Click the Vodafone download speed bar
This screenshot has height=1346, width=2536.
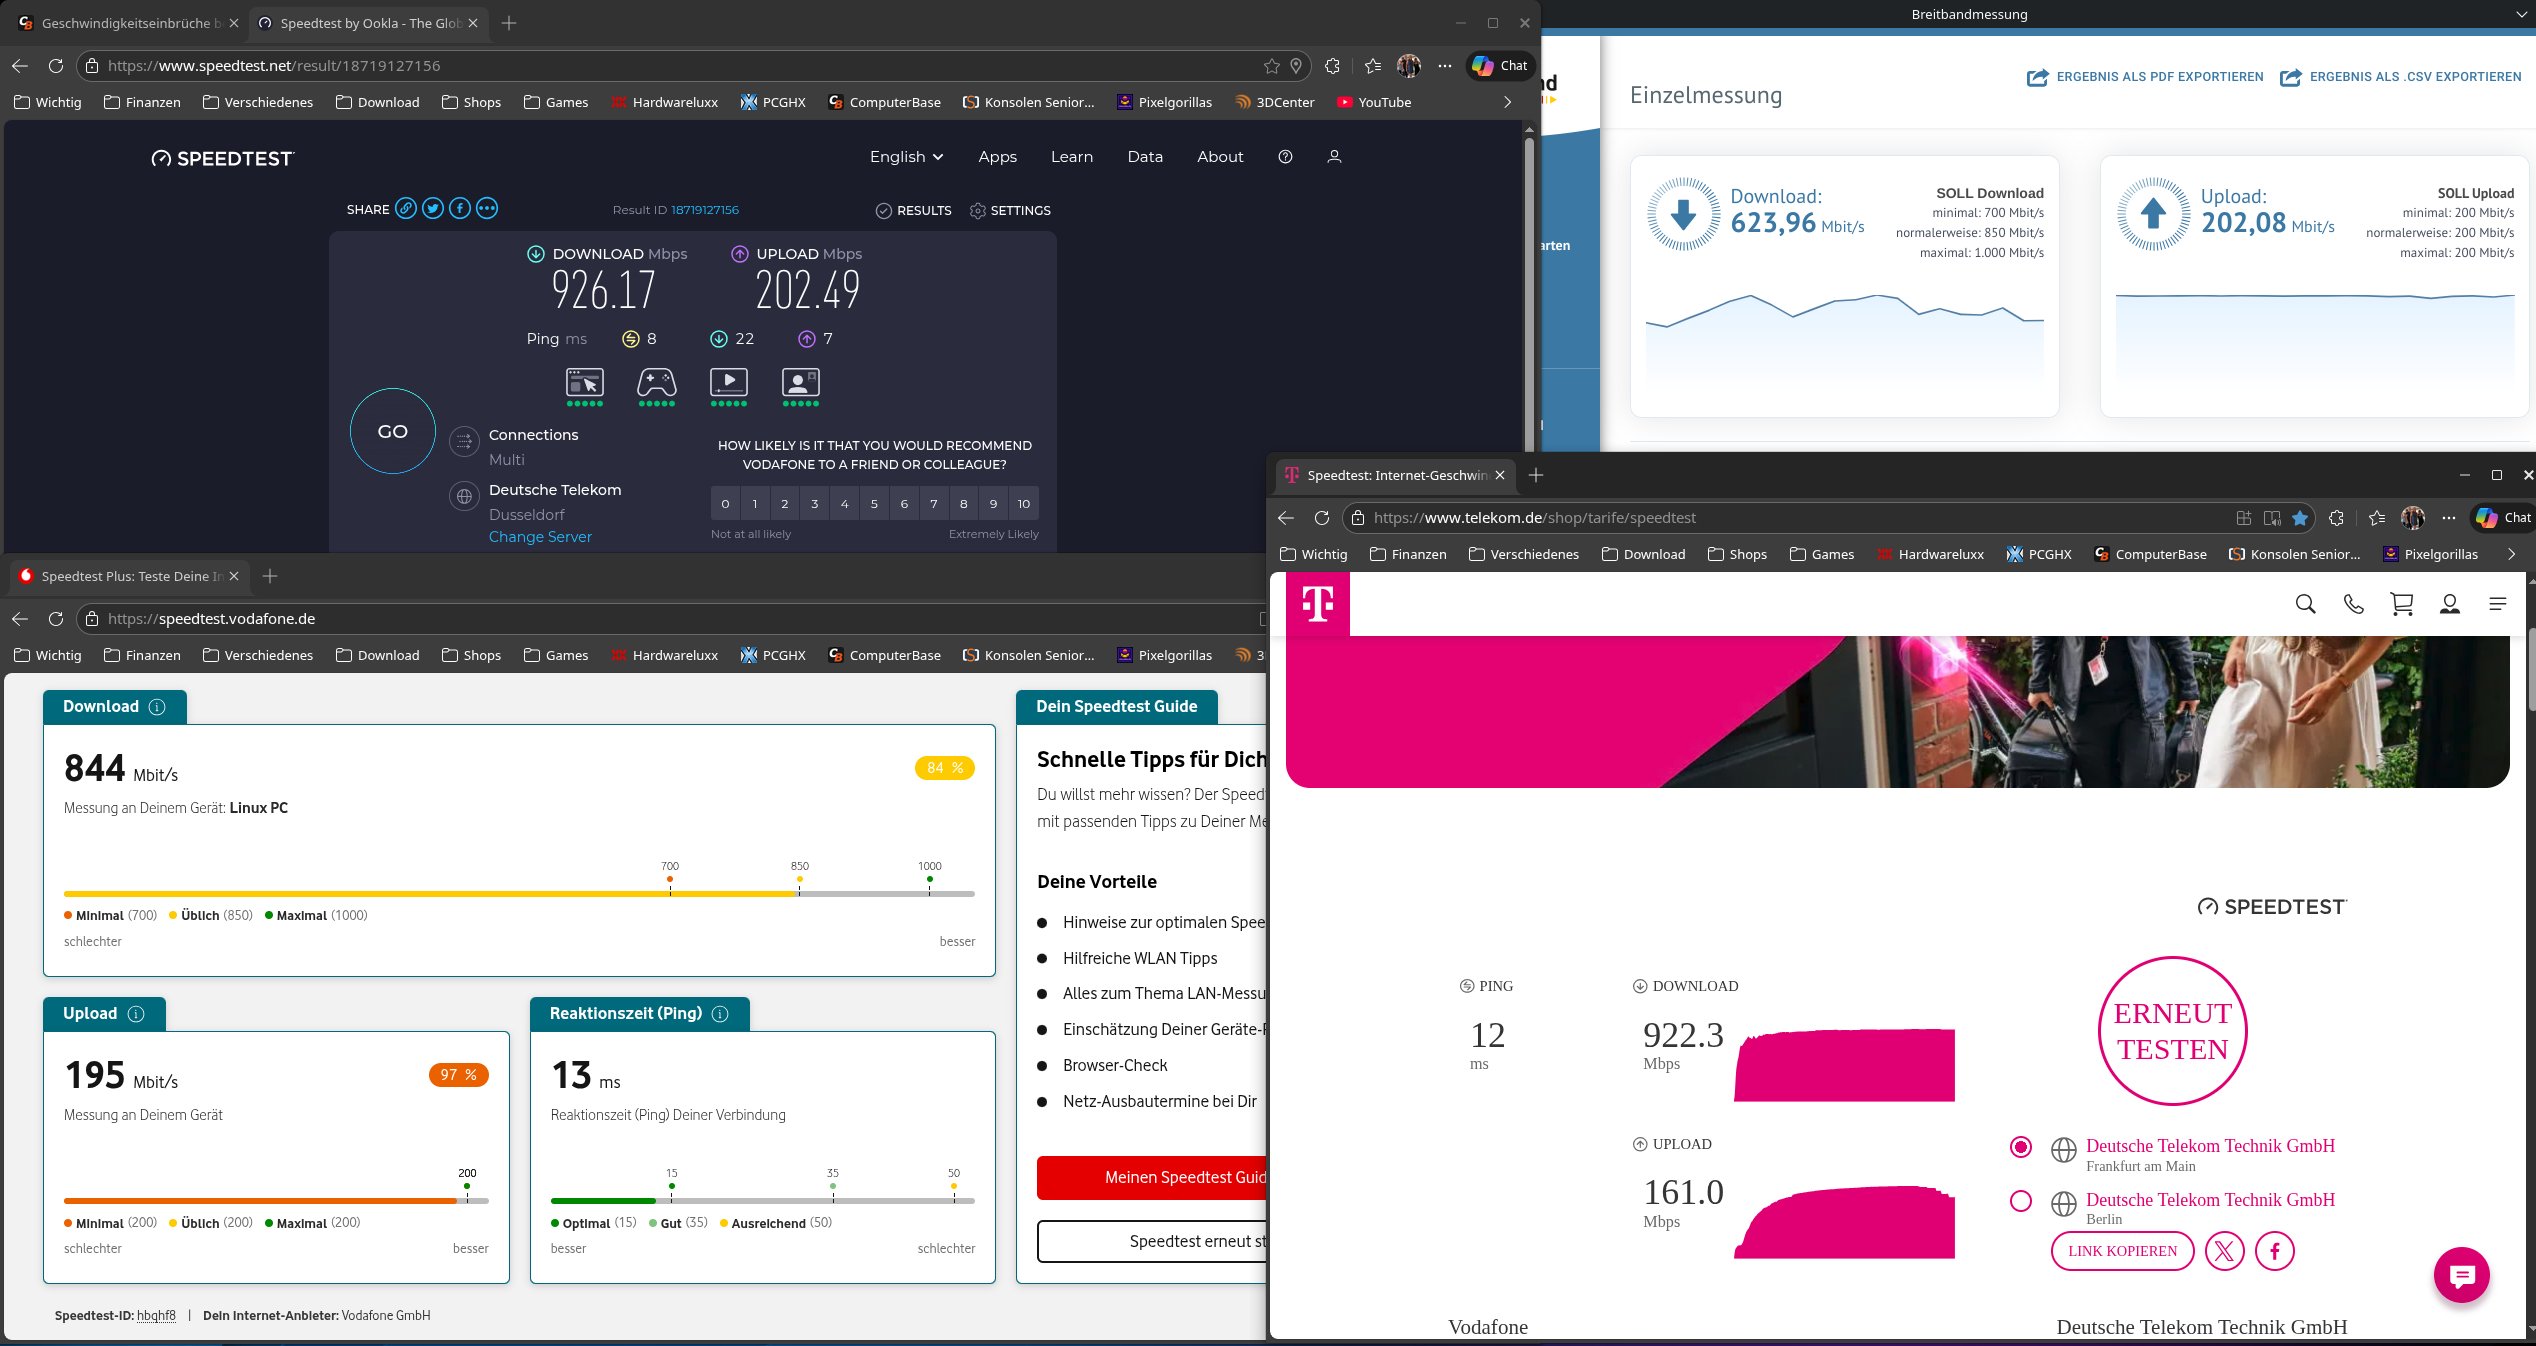518,893
